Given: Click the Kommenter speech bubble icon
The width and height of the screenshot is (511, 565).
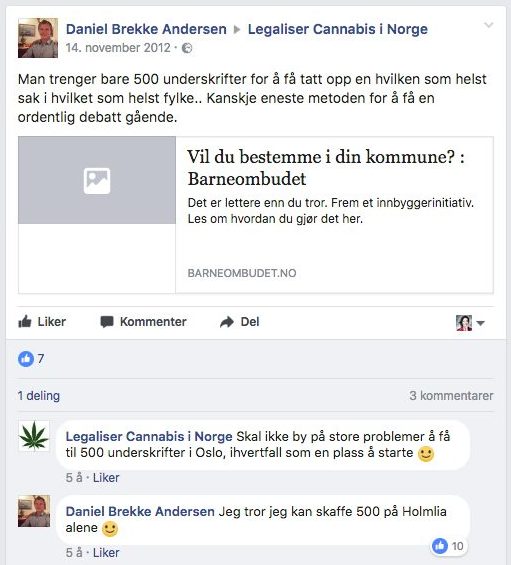Looking at the screenshot, I should coord(107,322).
